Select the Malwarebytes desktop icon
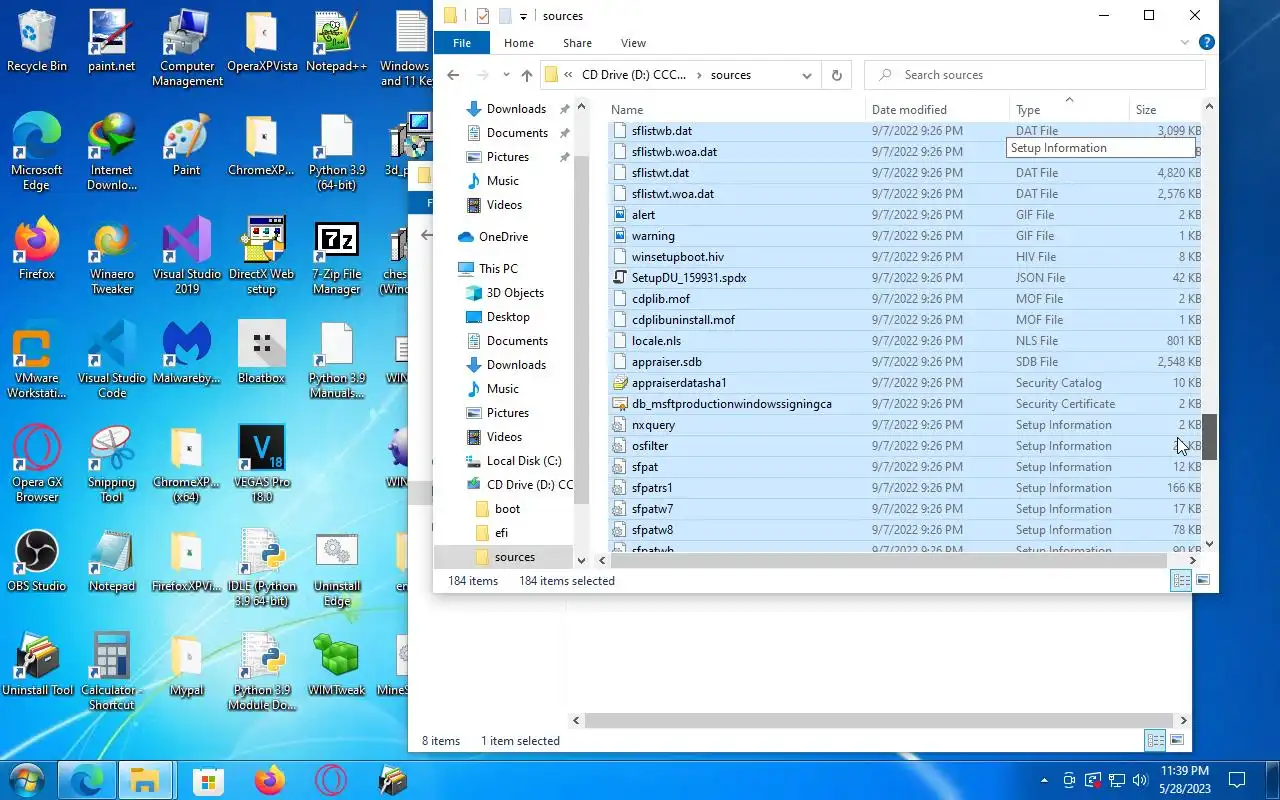The image size is (1280, 800). coord(187,353)
